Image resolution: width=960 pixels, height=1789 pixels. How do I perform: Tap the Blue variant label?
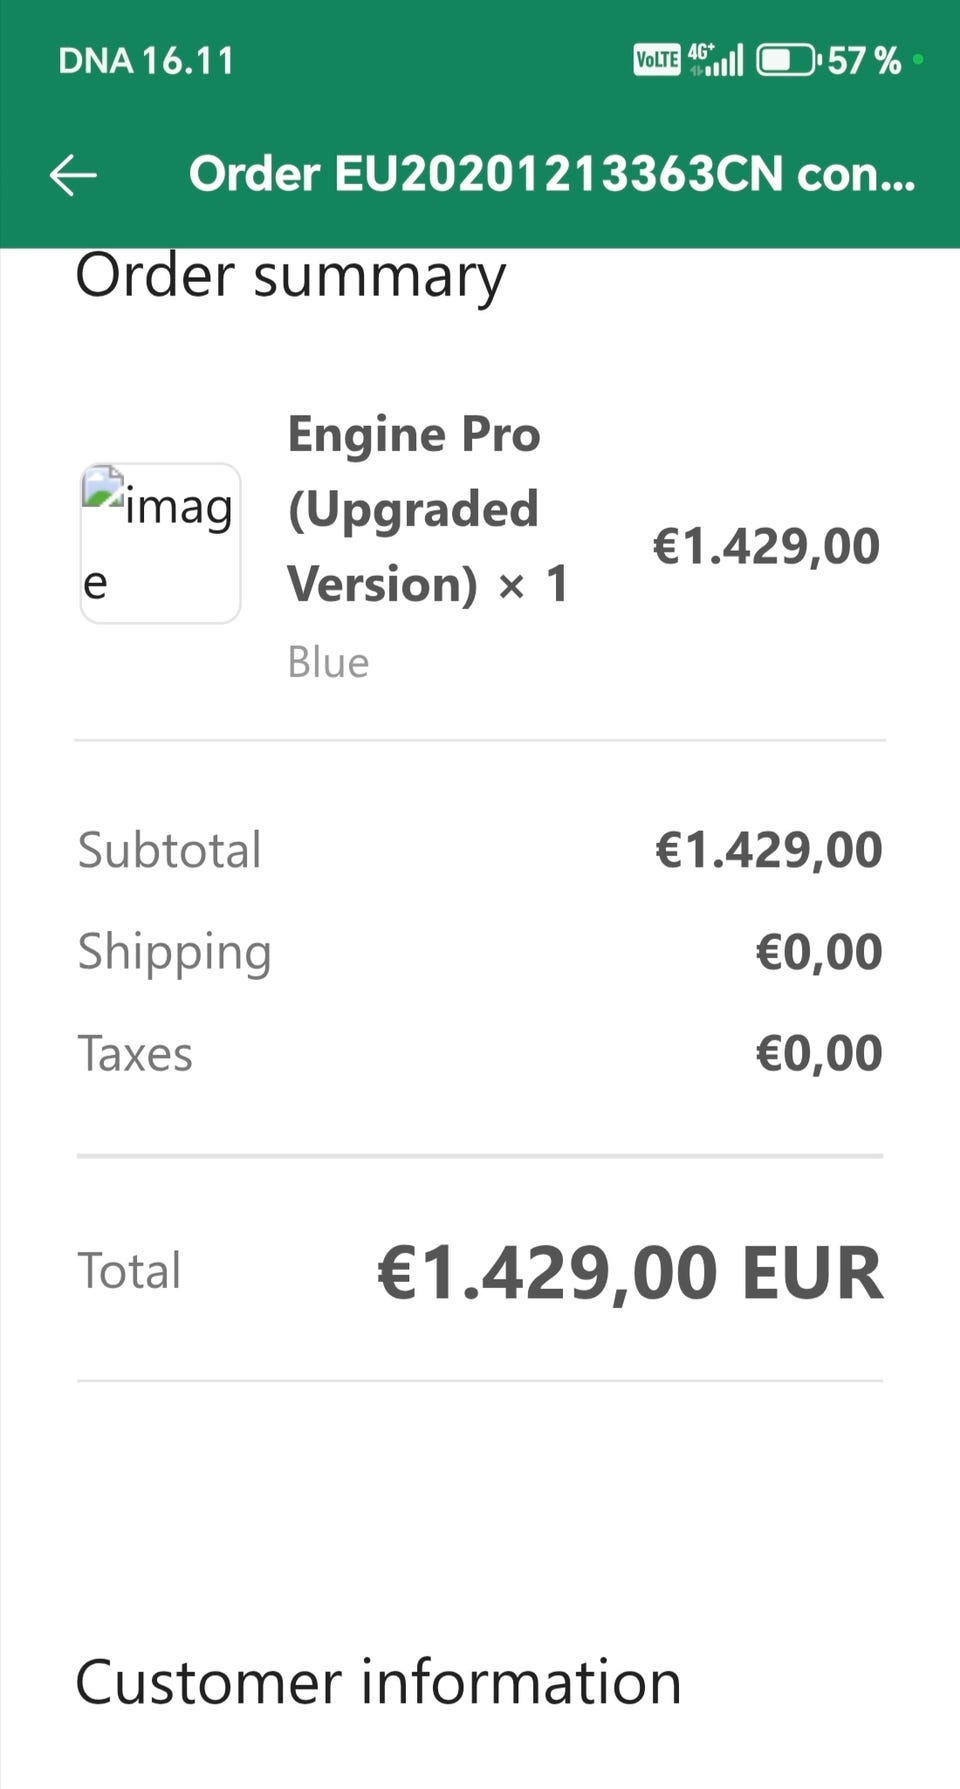(x=328, y=662)
